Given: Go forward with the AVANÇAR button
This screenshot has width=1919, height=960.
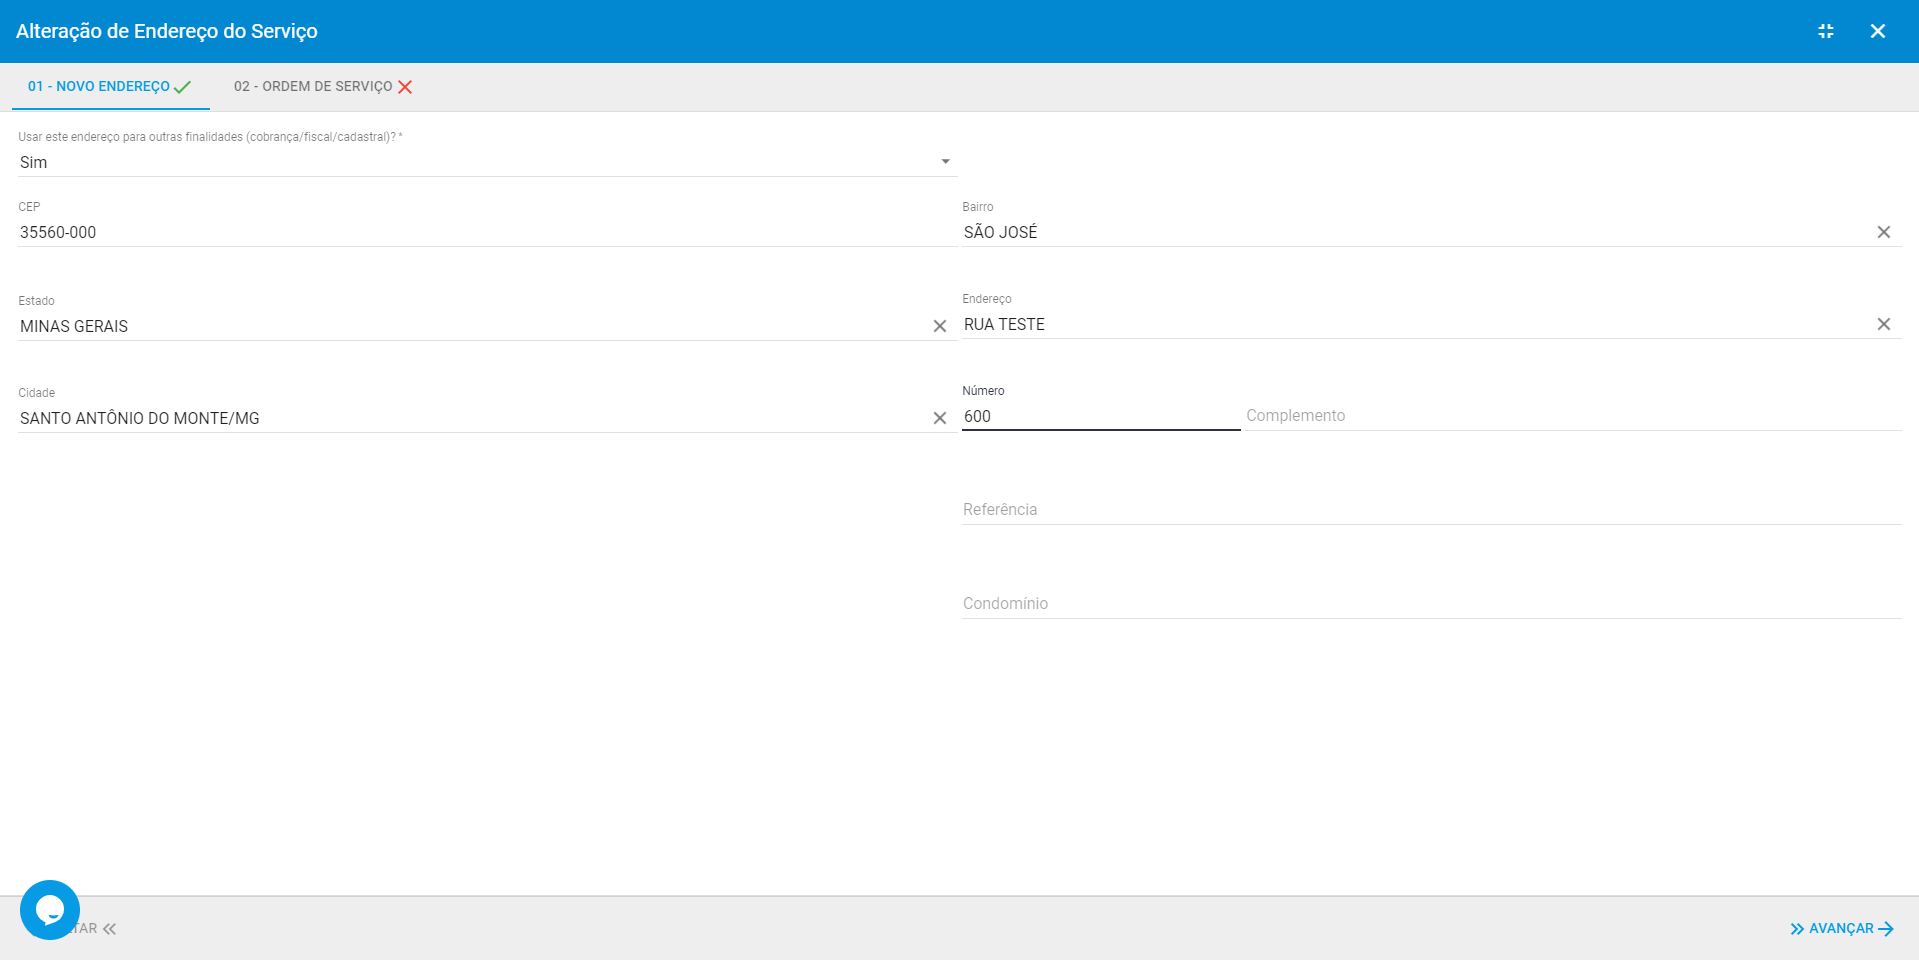Looking at the screenshot, I should click(1842, 929).
